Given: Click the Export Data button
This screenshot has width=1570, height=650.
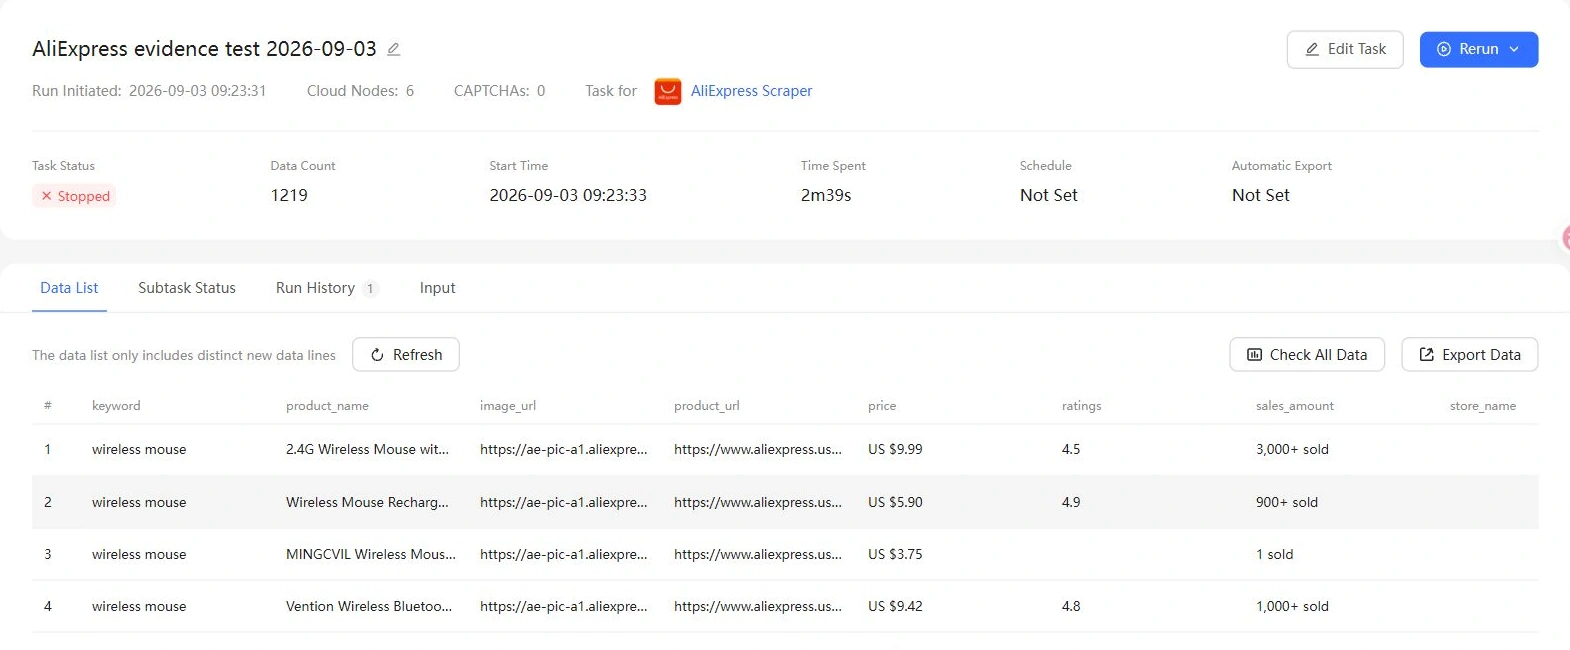Looking at the screenshot, I should 1470,355.
